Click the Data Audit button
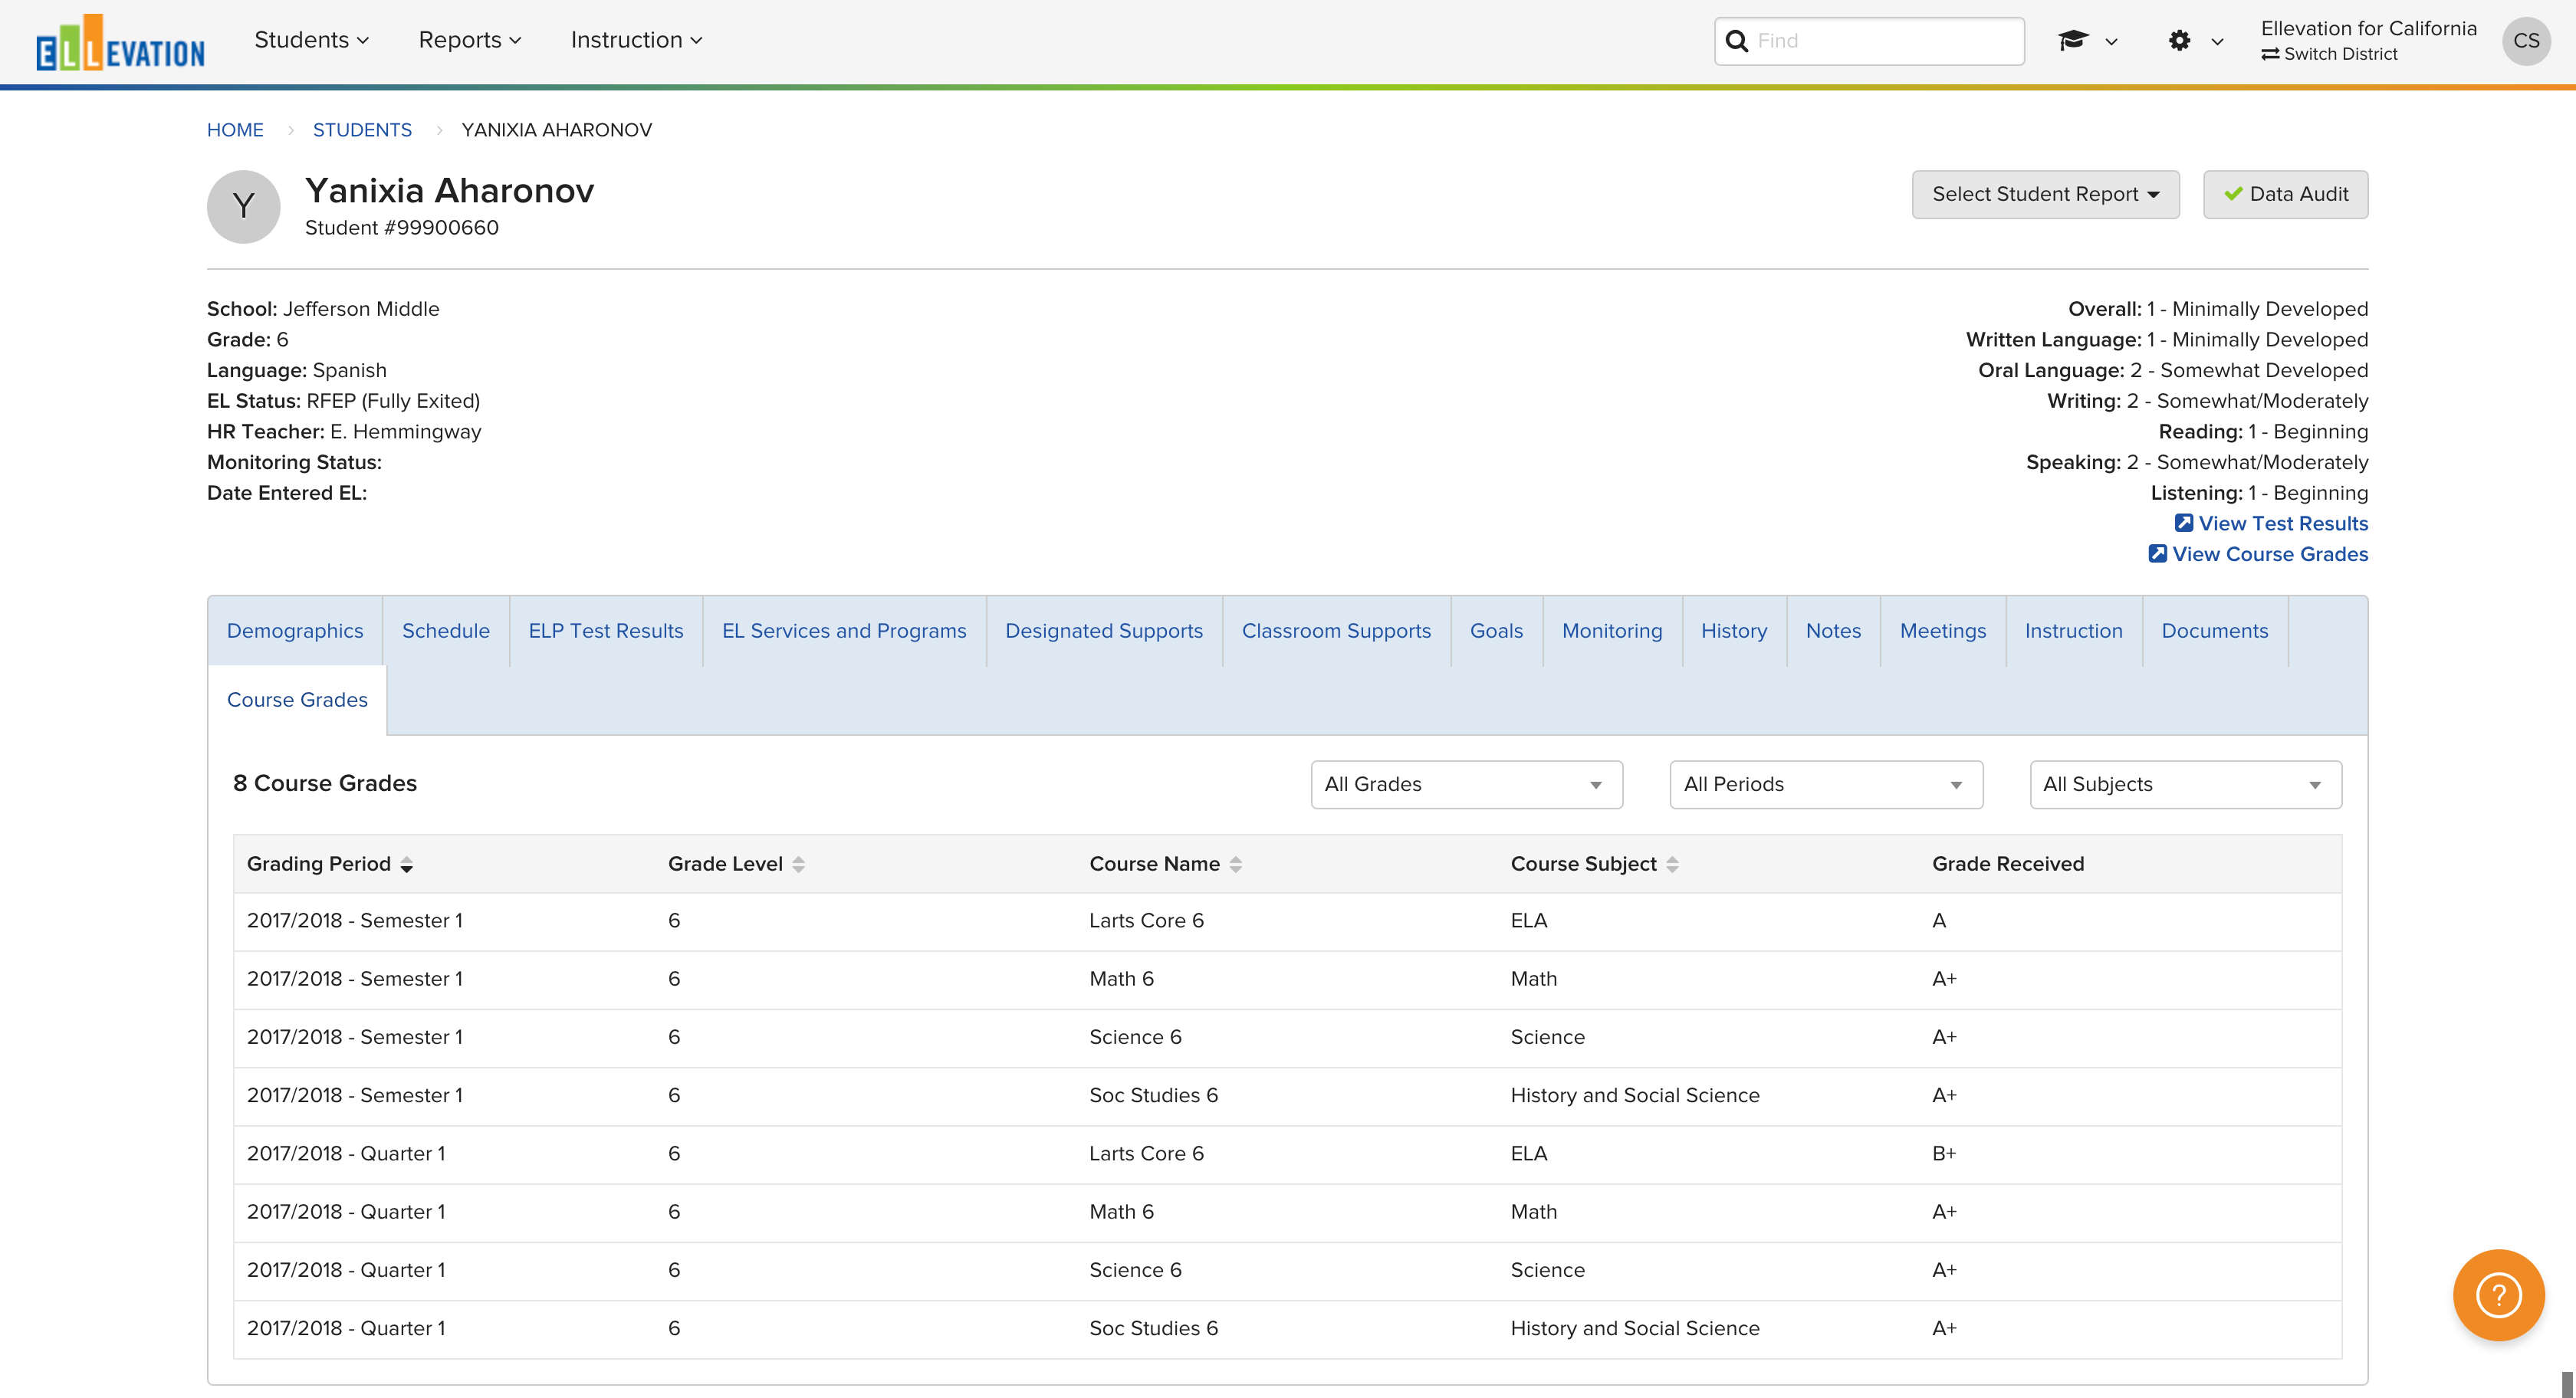Image resolution: width=2576 pixels, height=1398 pixels. 2285,194
